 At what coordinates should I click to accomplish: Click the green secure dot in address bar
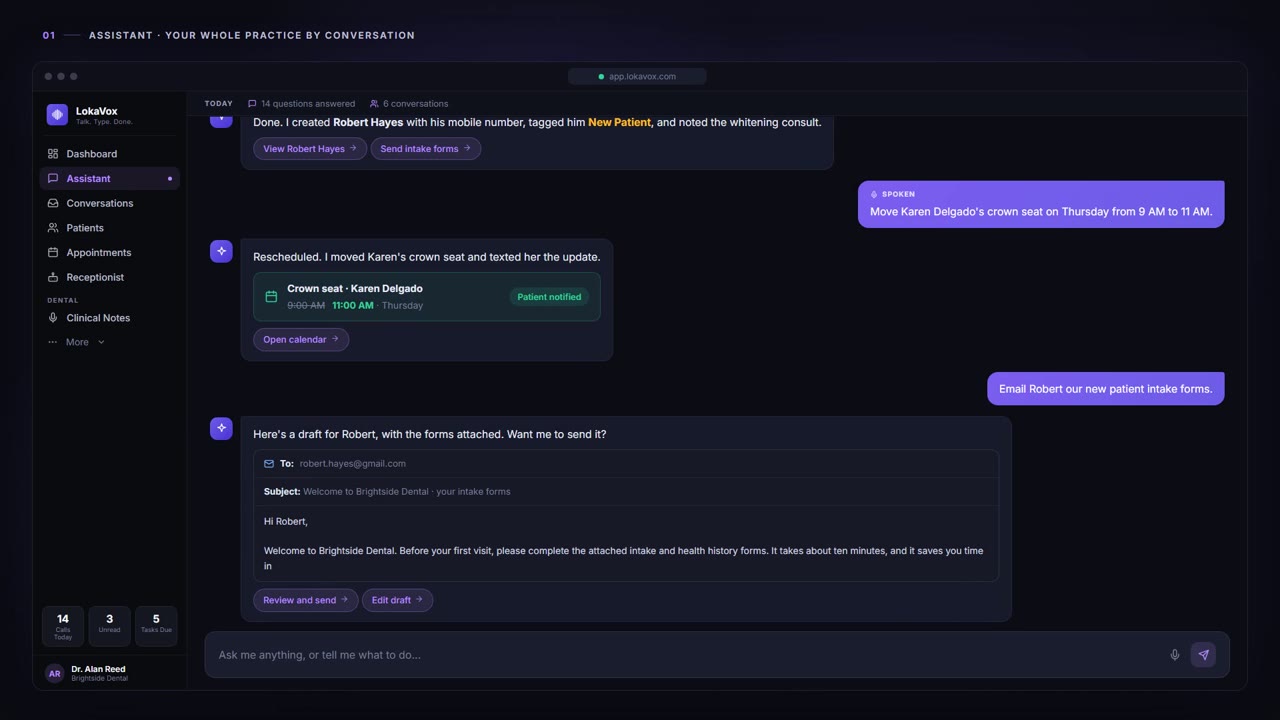(601, 77)
